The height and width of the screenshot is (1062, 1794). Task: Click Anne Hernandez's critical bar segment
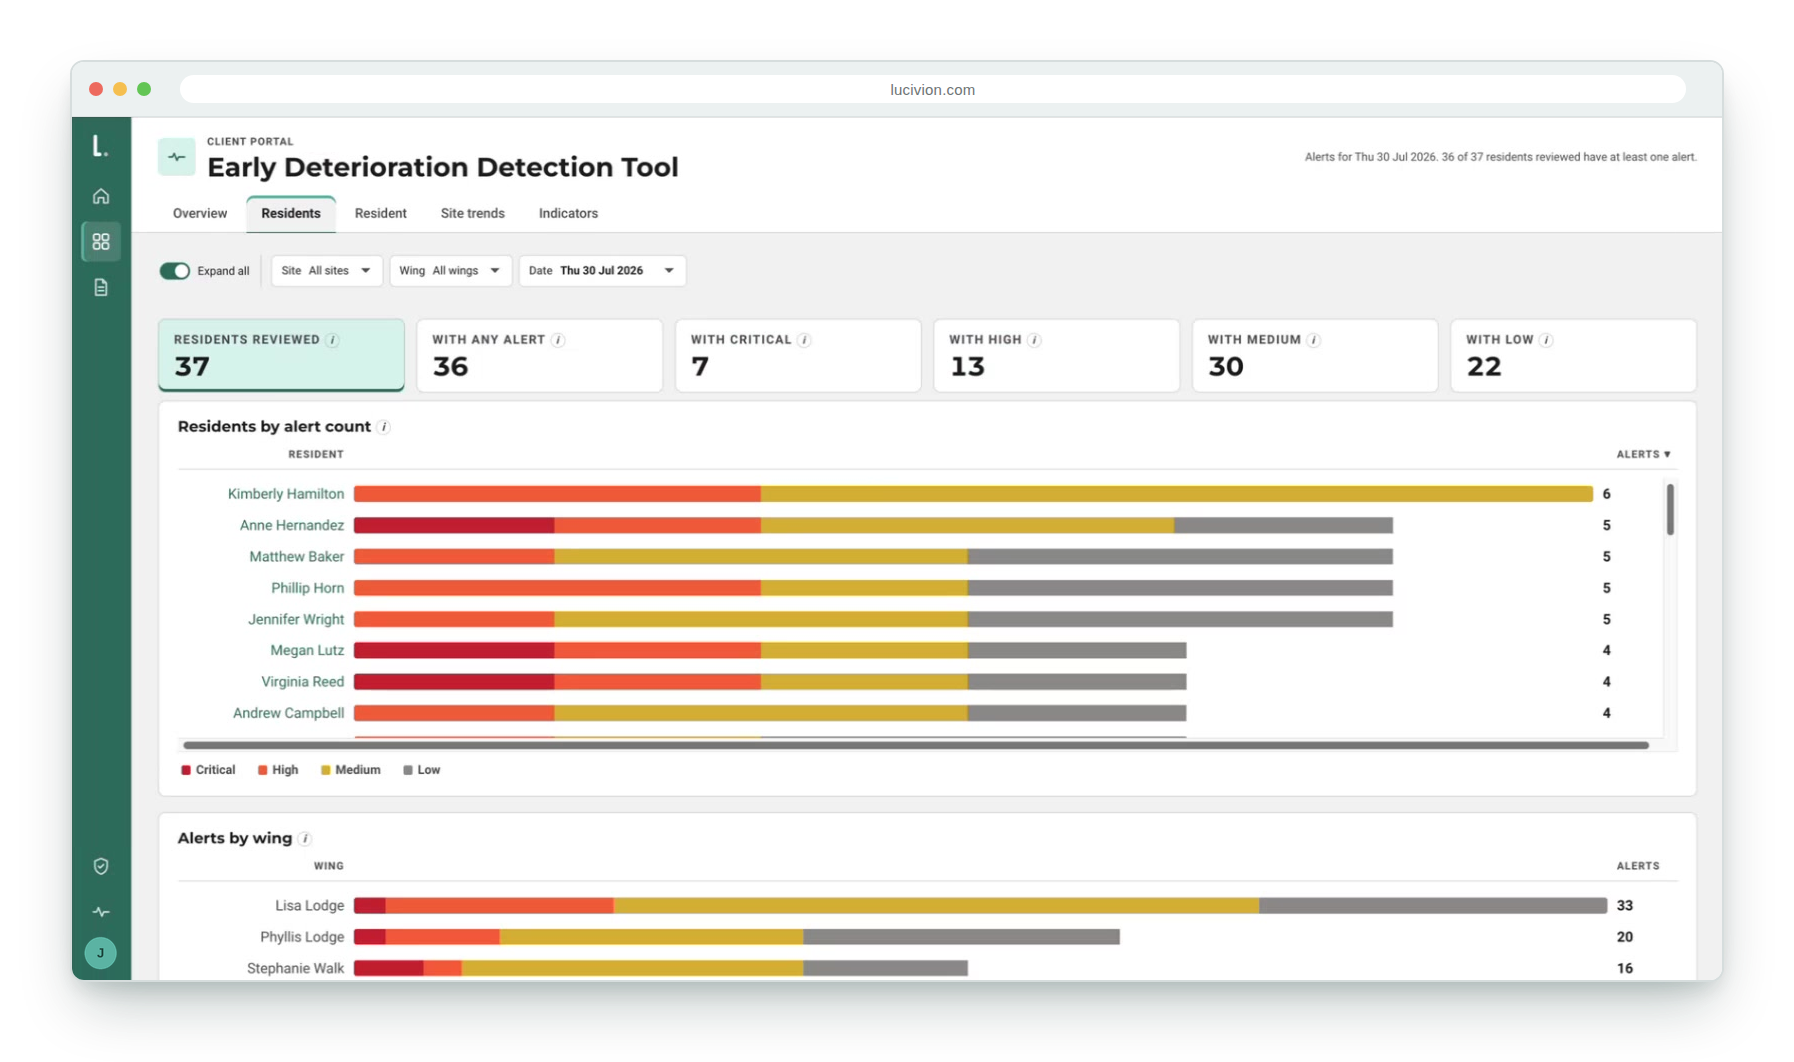point(455,525)
